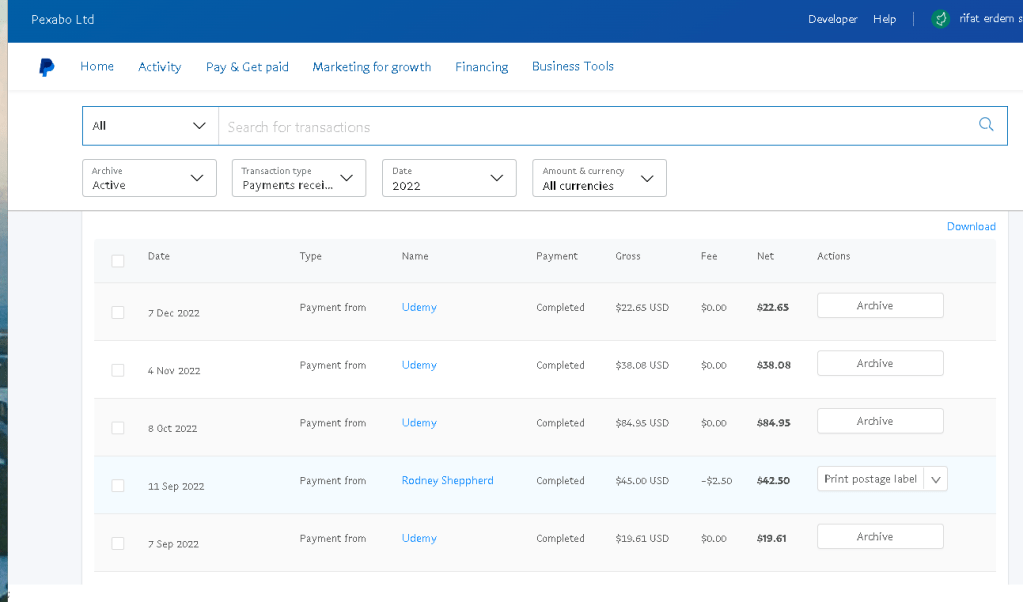Click the Date column header
Image resolution: width=1023 pixels, height=602 pixels.
(x=159, y=256)
